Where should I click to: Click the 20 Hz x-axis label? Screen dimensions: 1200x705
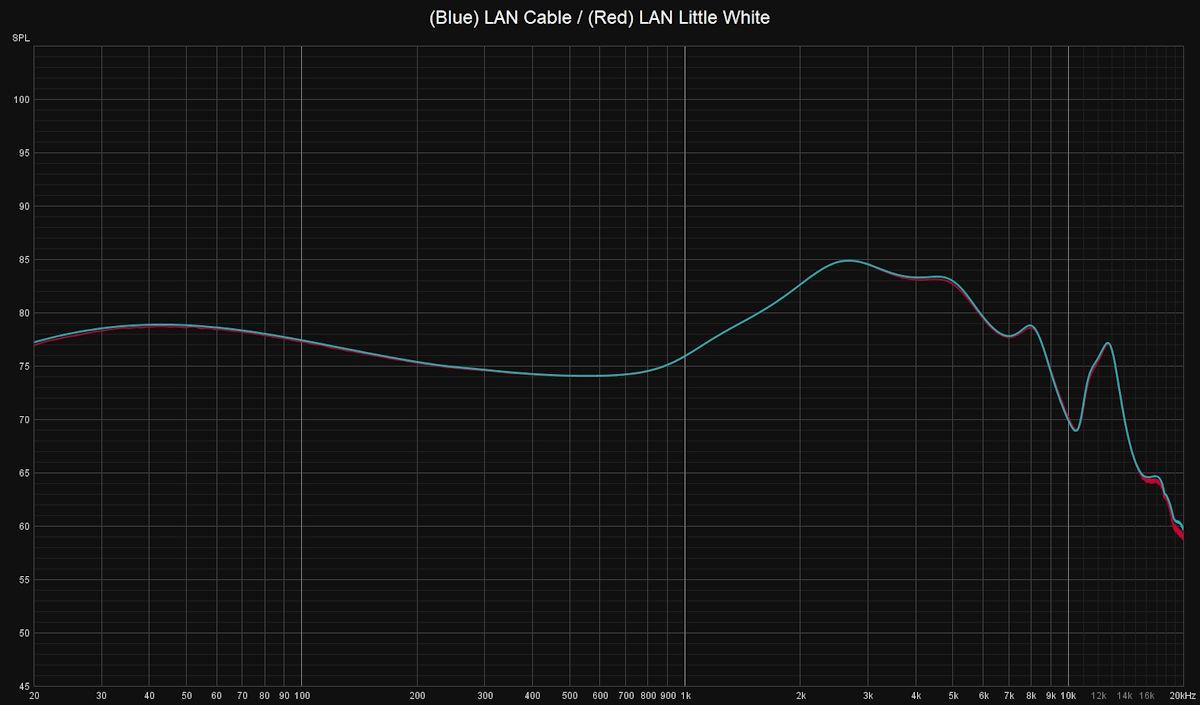pos(34,695)
